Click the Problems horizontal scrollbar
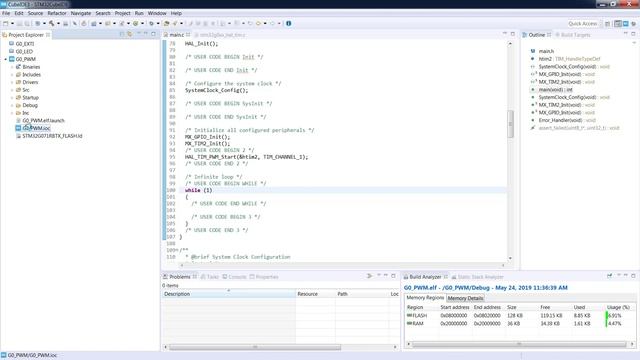 coord(255,347)
